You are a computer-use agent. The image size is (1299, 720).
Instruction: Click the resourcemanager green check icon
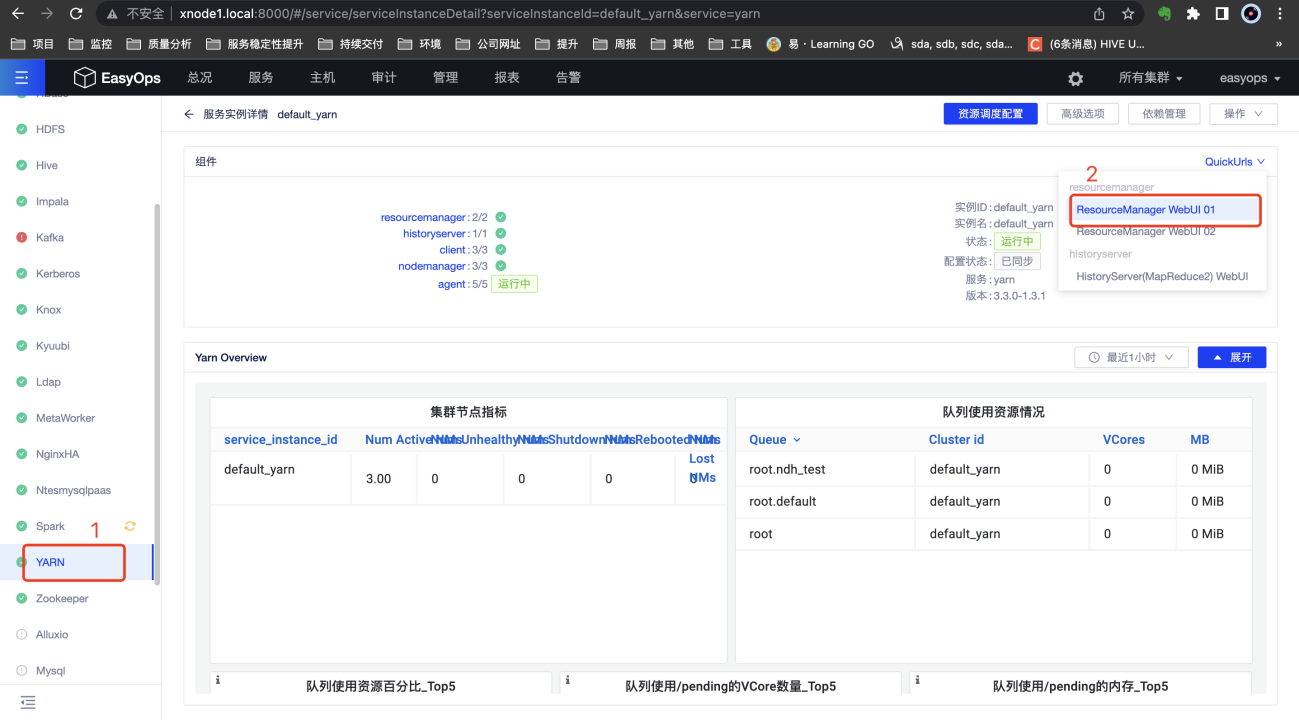501,217
